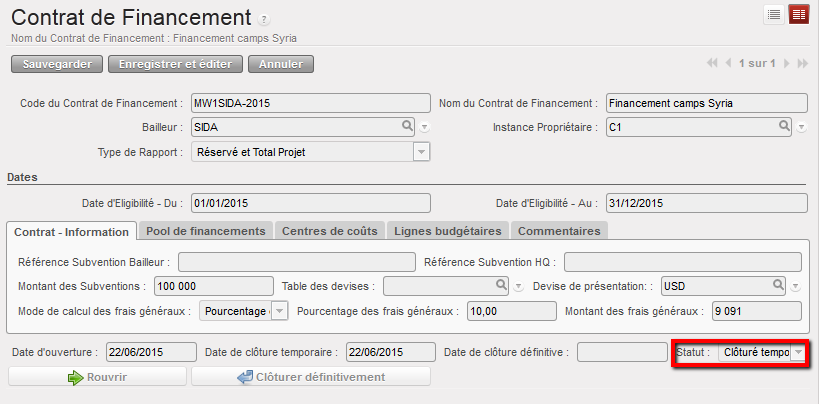Switch to Lignes budgétaires tab
This screenshot has width=819, height=404.
(448, 231)
